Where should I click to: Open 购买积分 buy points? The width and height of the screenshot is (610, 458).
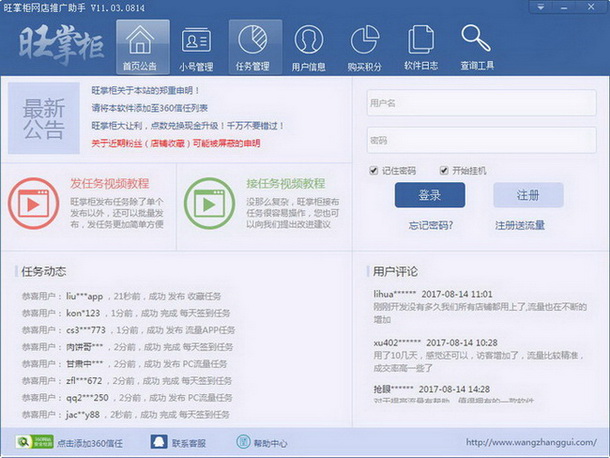(365, 48)
